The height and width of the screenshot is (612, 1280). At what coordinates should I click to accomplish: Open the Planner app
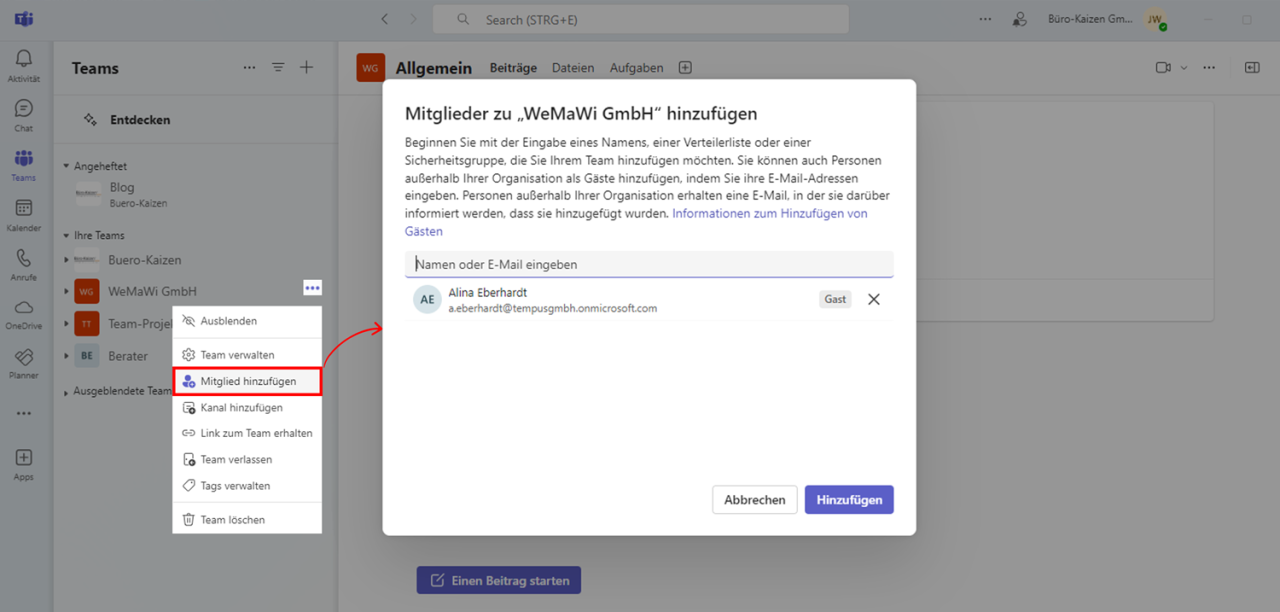(x=24, y=364)
